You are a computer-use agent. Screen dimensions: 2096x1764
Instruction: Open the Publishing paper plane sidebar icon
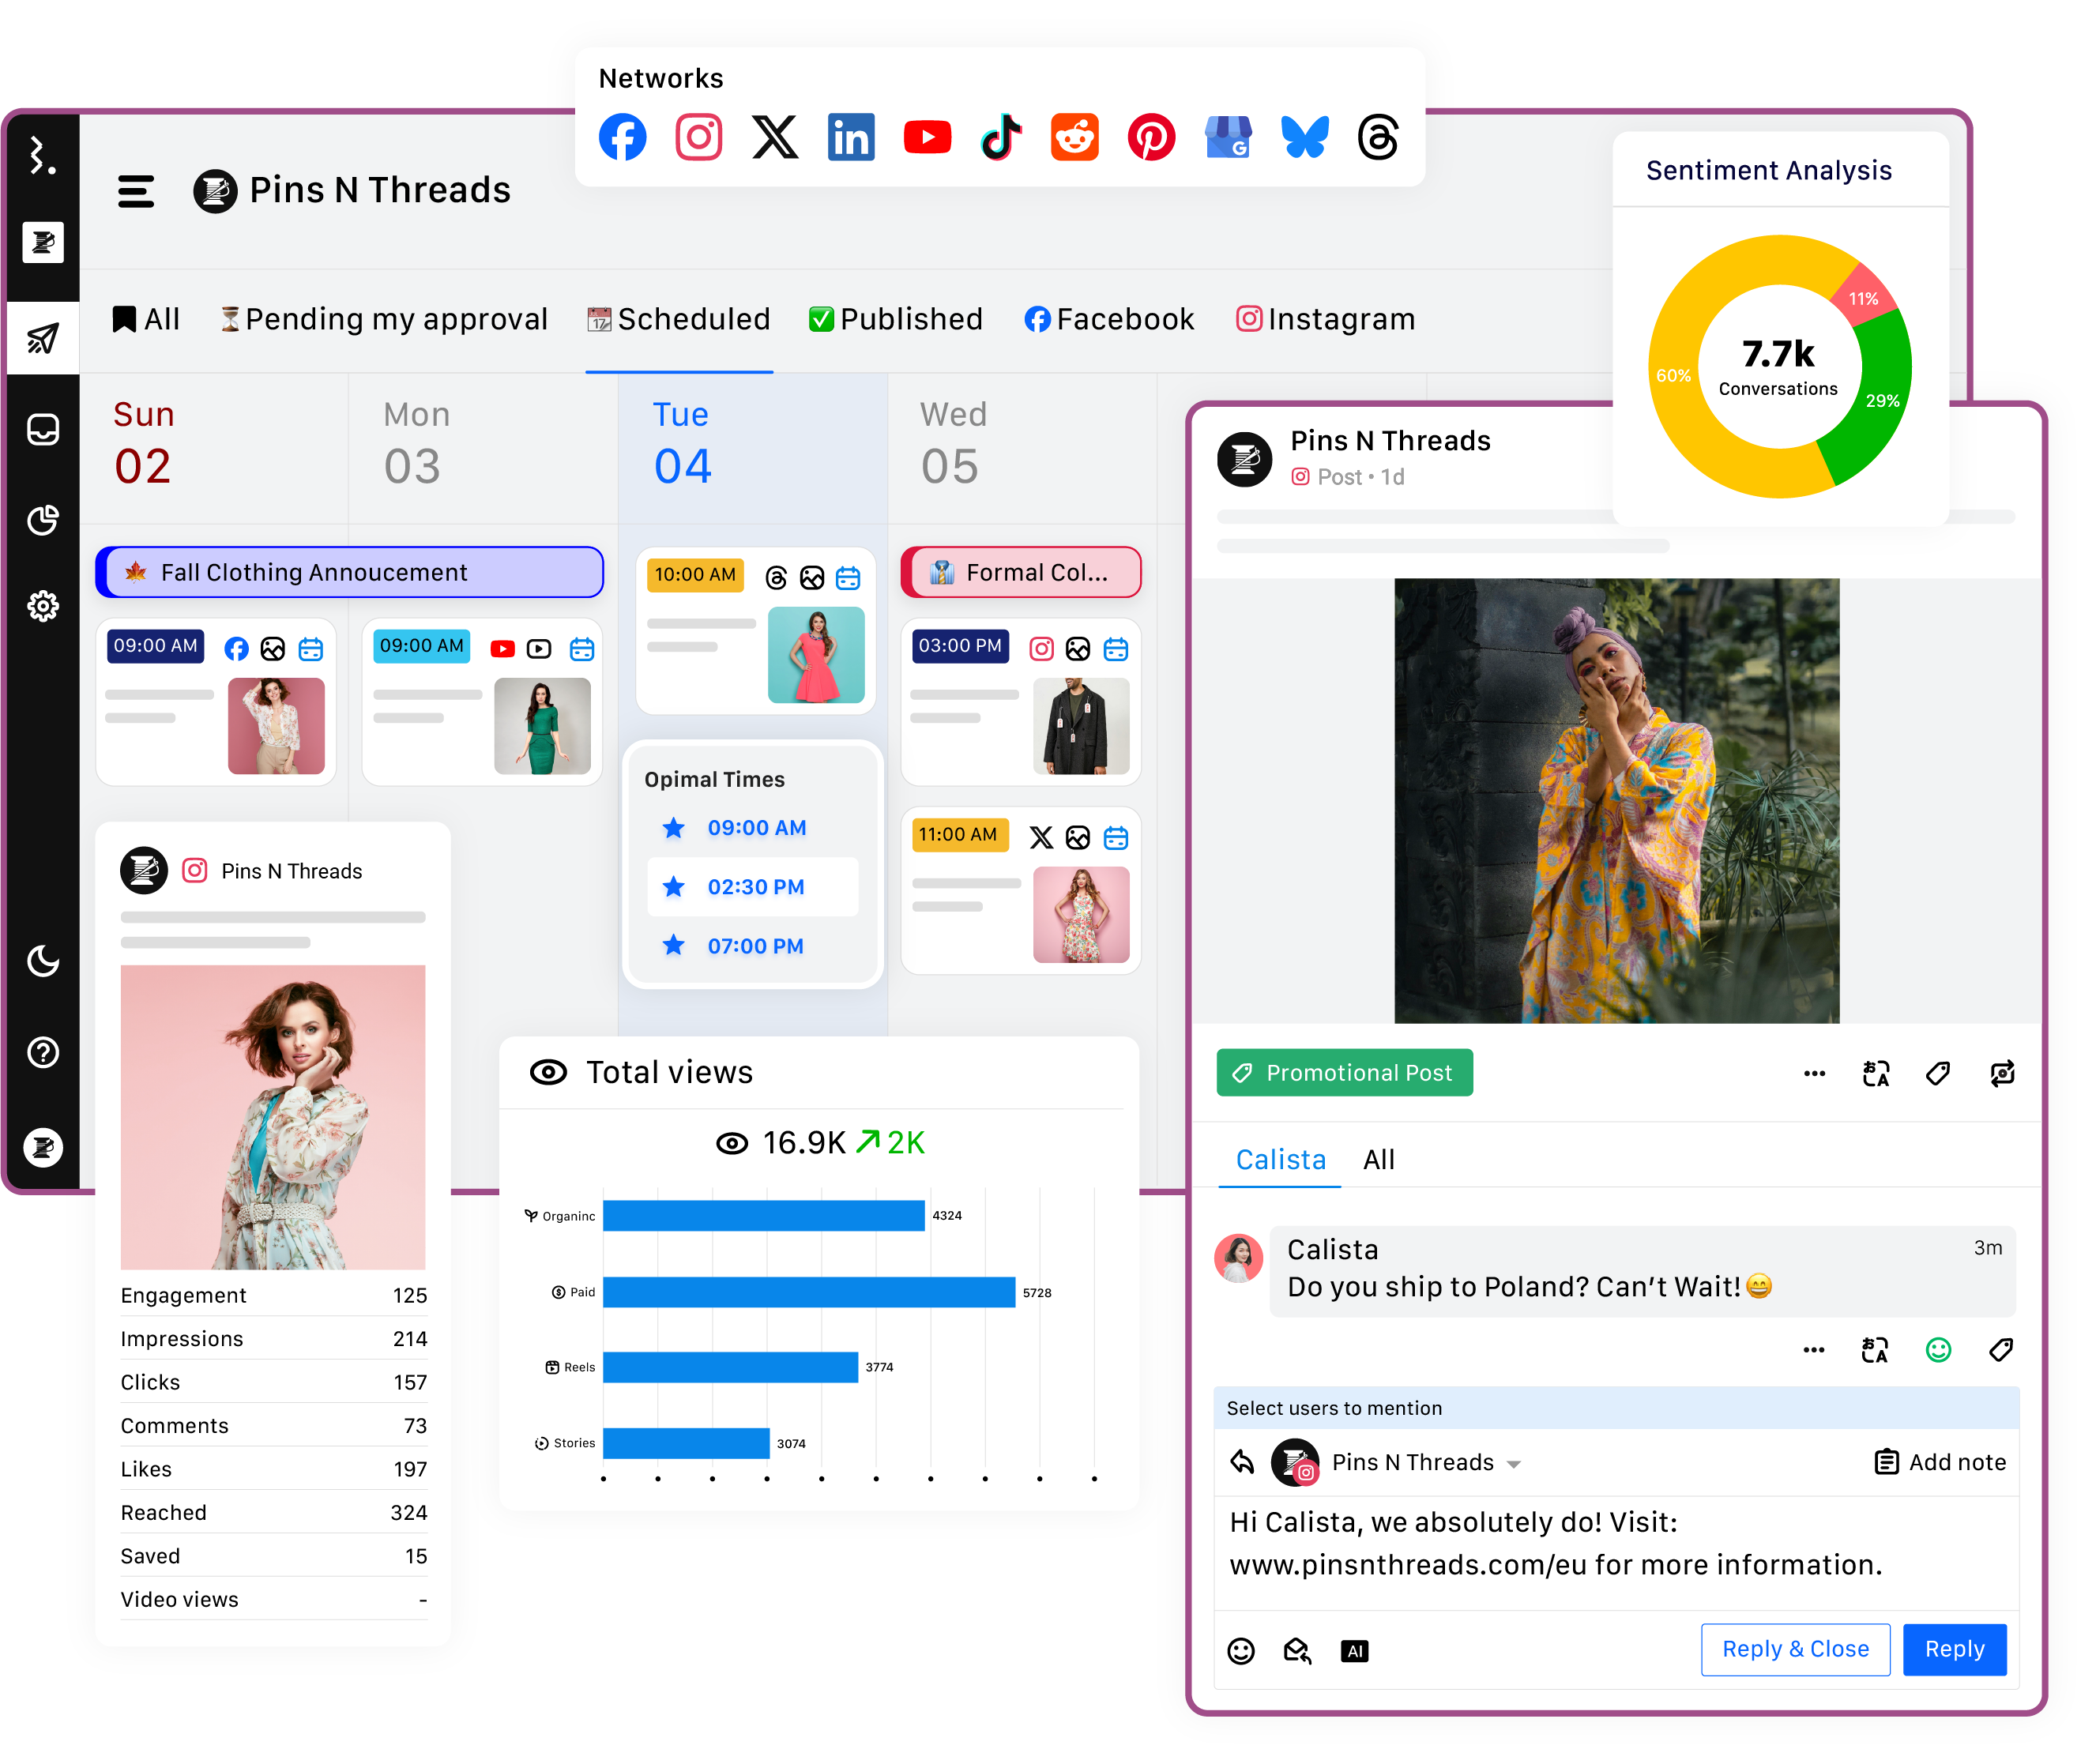tap(42, 339)
